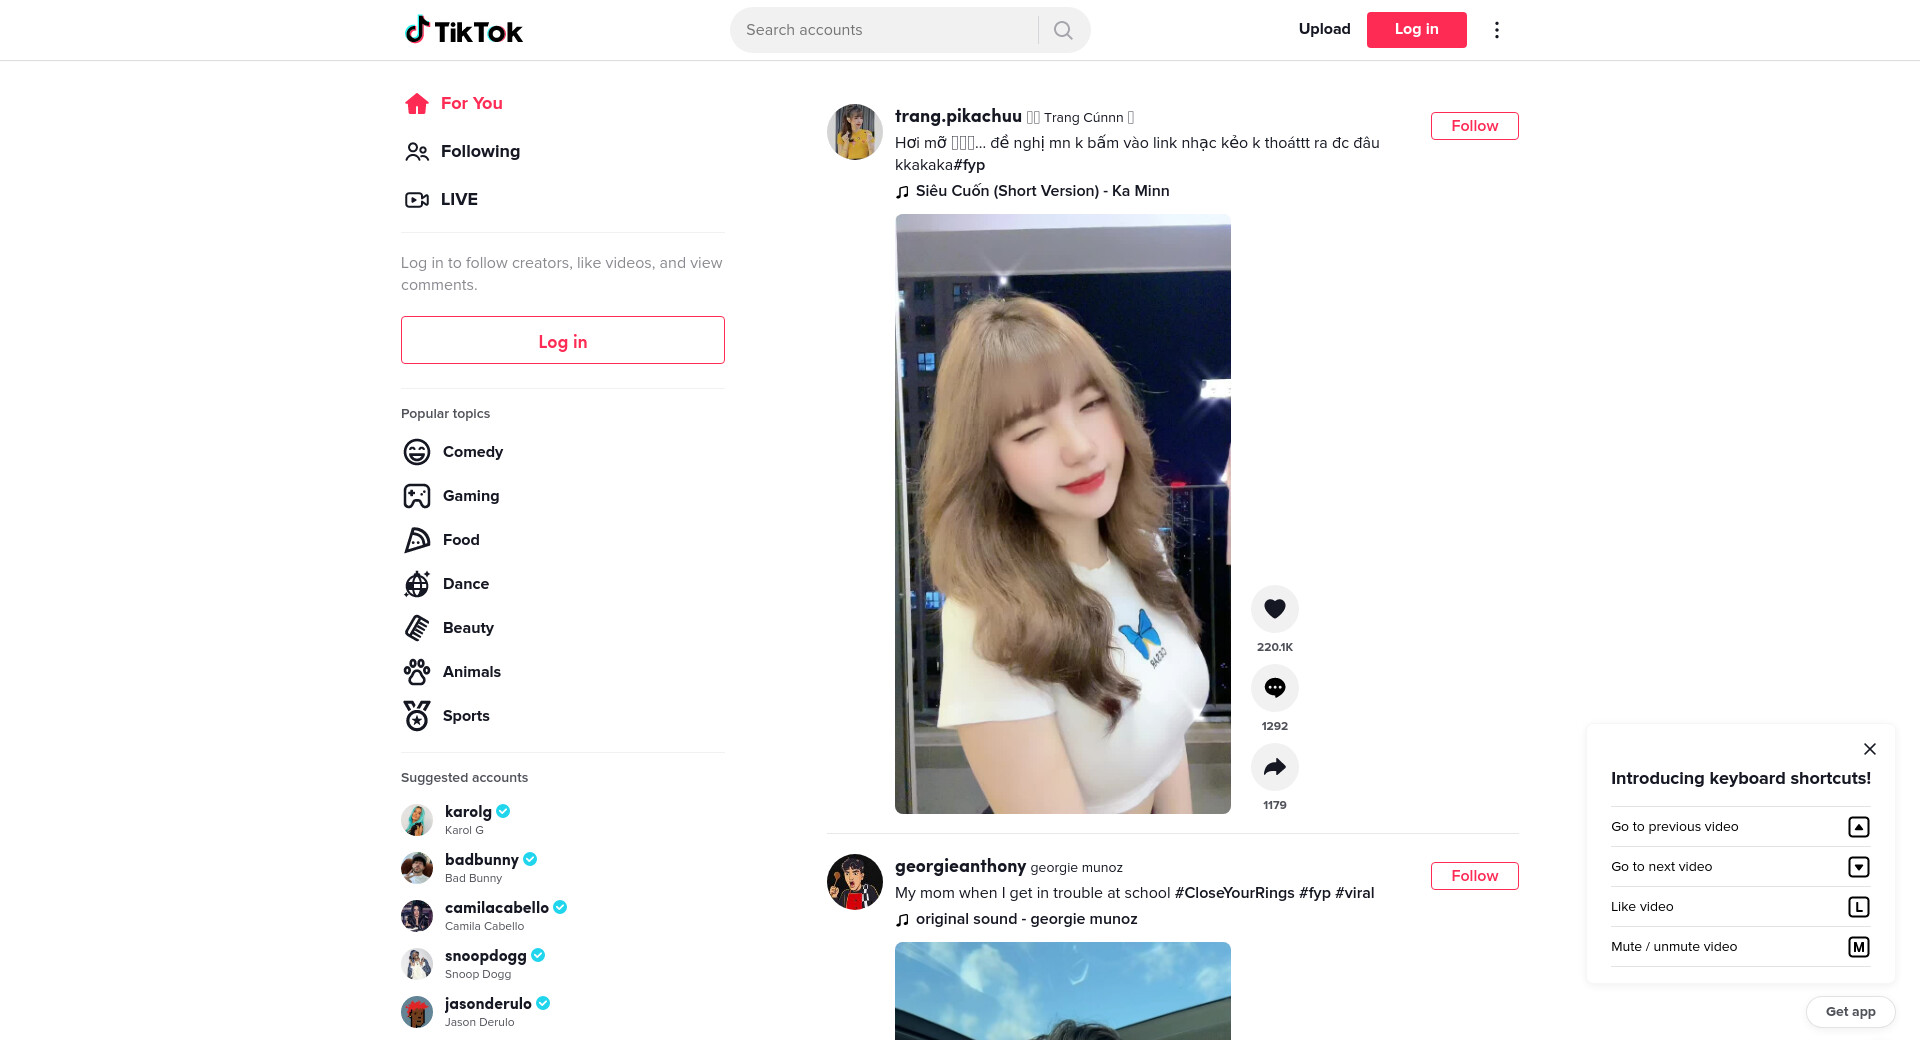This screenshot has height=1040, width=1920.
Task: Click the Get app button
Action: click(x=1850, y=1011)
